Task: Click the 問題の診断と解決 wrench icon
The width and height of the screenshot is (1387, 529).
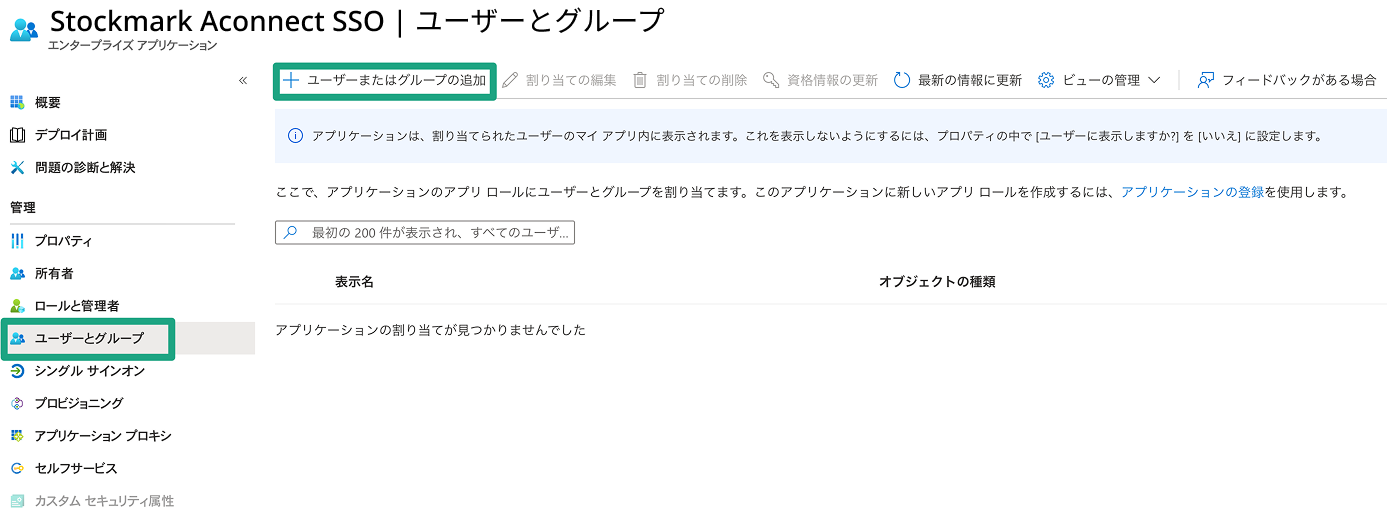Action: pos(17,167)
